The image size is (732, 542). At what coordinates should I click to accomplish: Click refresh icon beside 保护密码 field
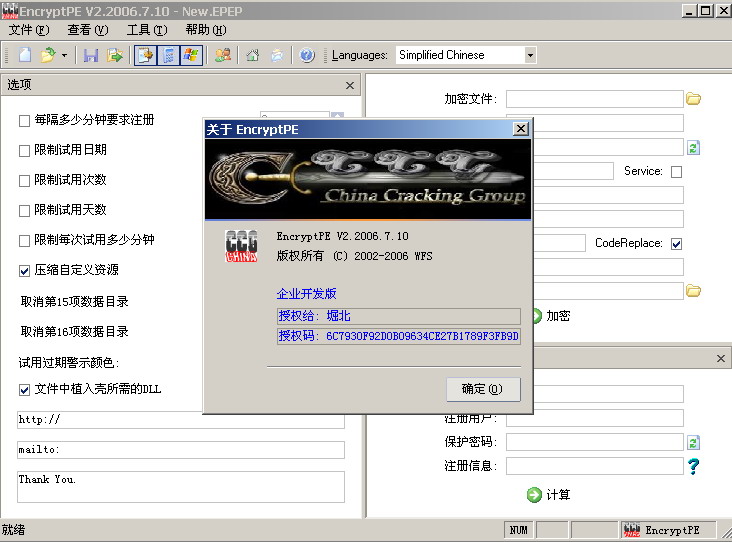(x=693, y=442)
